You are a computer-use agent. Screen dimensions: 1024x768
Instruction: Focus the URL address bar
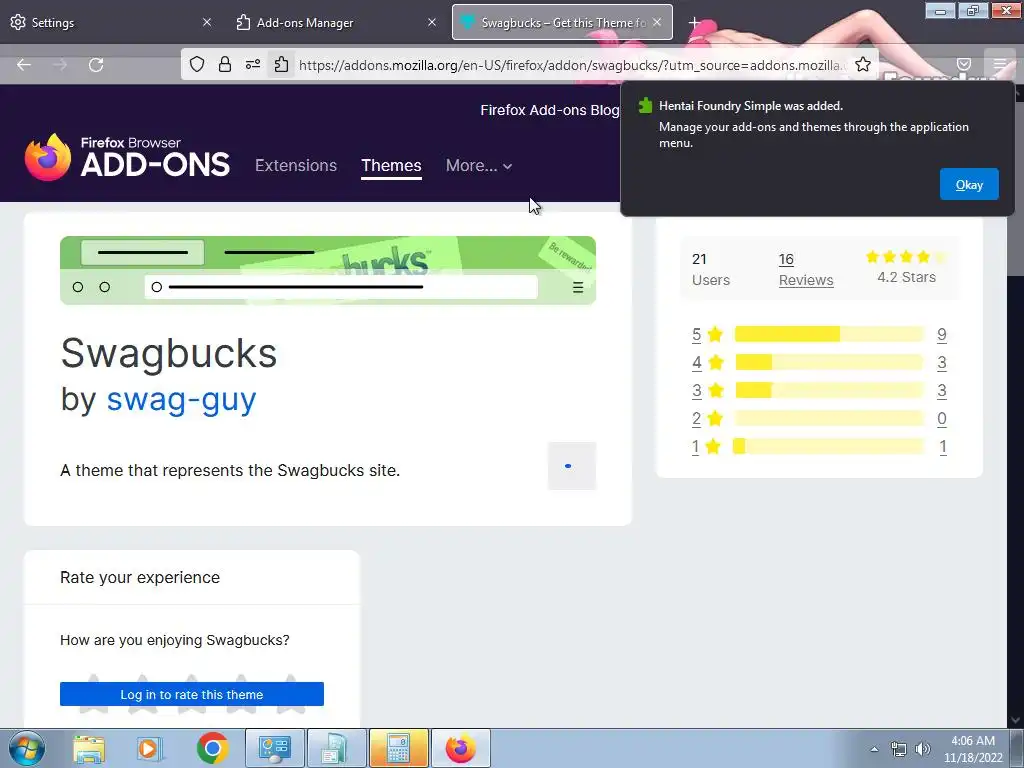tap(571, 65)
